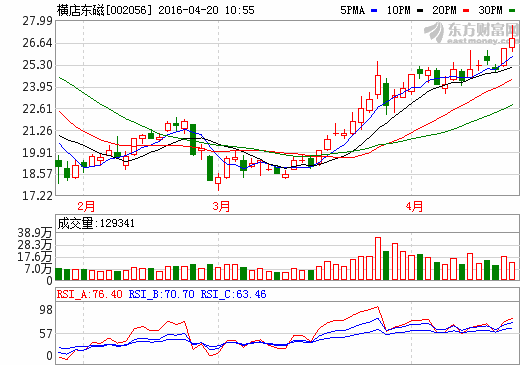Click the 5PMA legend label
The height and width of the screenshot is (365, 520).
click(352, 10)
